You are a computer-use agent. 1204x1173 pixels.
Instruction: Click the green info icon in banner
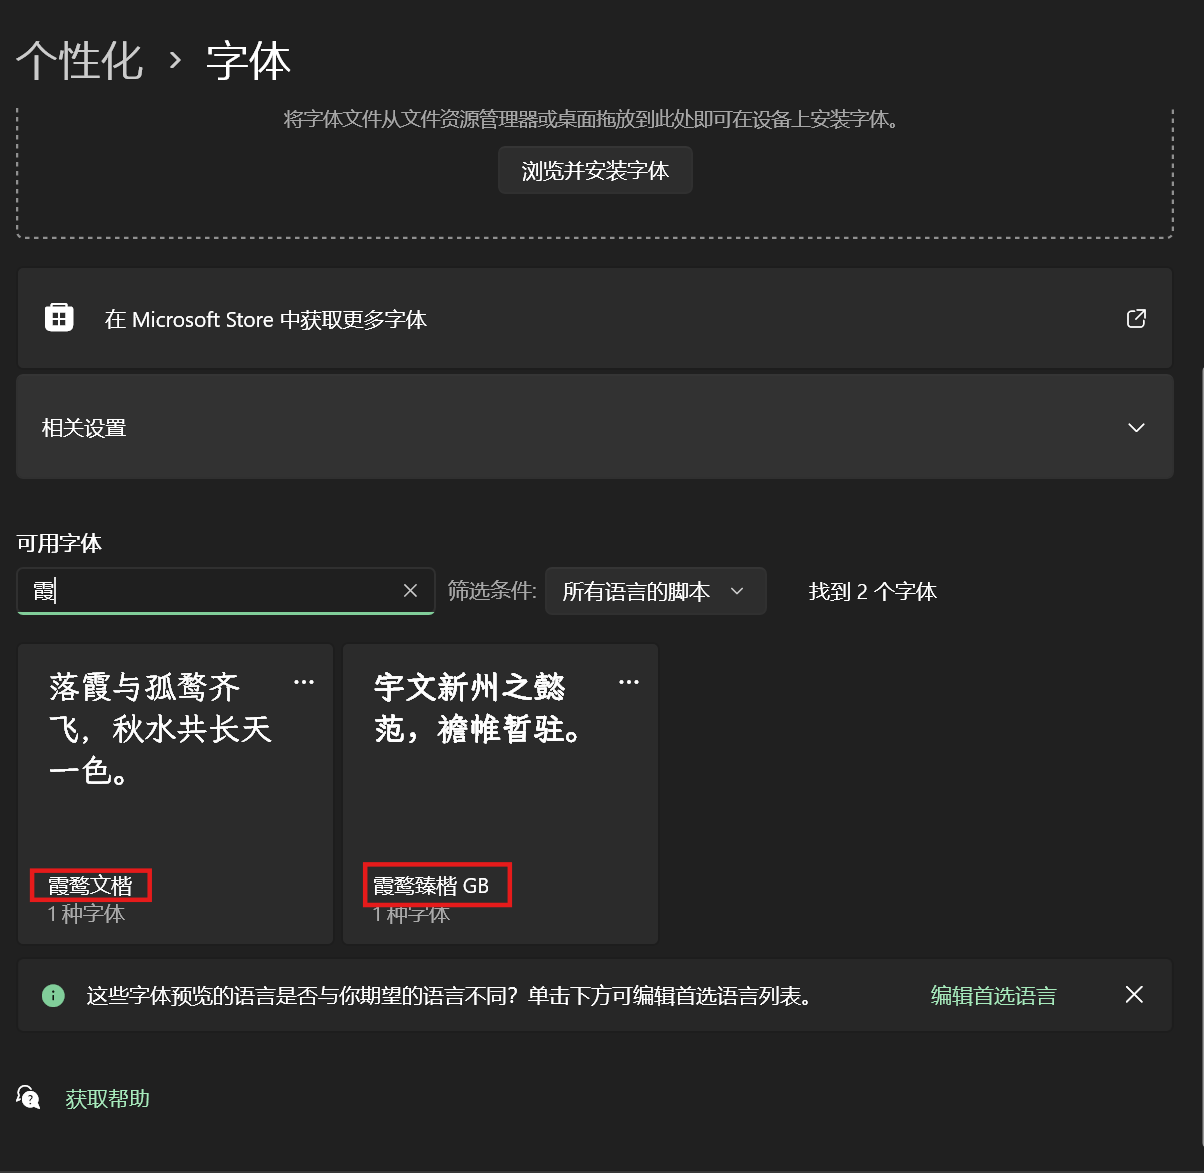(53, 996)
